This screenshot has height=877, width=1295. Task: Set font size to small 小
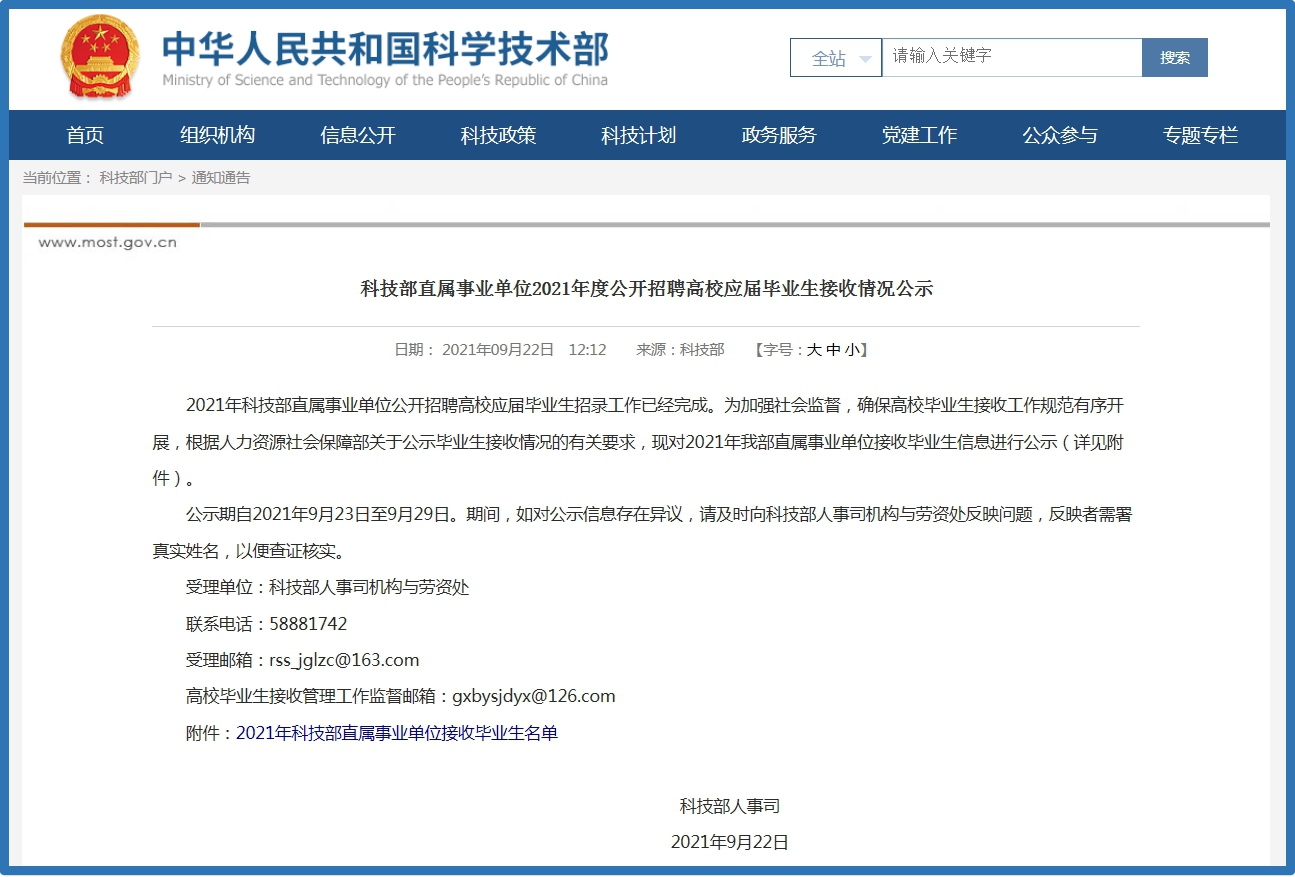click(850, 350)
